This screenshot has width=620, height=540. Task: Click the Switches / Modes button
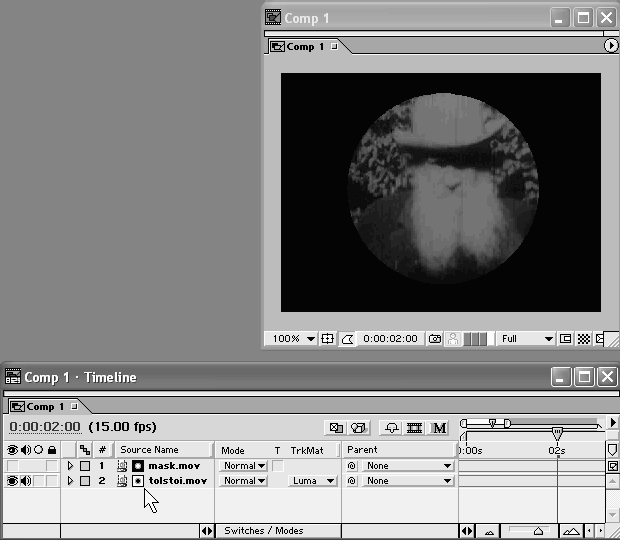pyautogui.click(x=264, y=531)
